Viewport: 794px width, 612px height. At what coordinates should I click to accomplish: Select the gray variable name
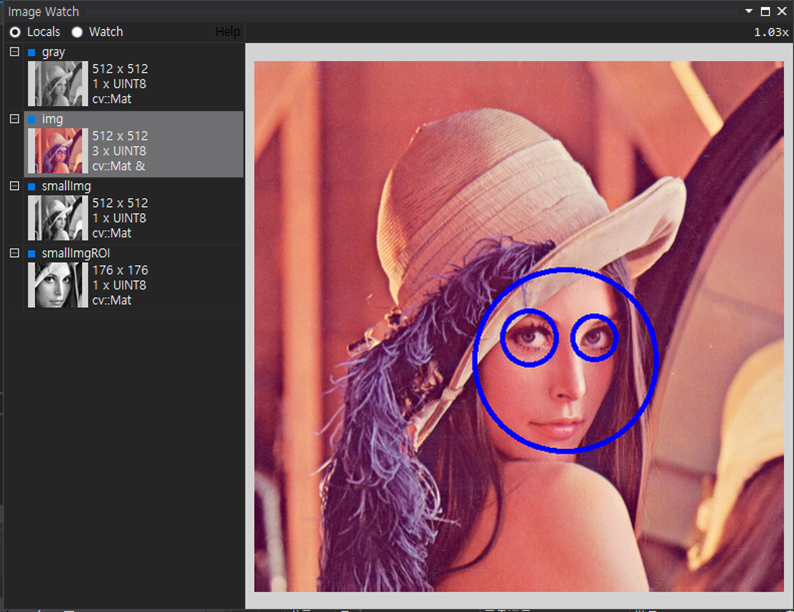tap(53, 52)
